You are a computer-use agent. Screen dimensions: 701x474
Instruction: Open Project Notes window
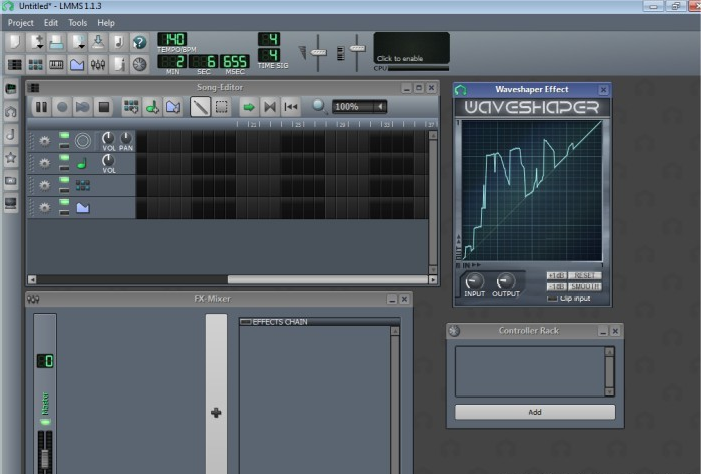[x=119, y=64]
